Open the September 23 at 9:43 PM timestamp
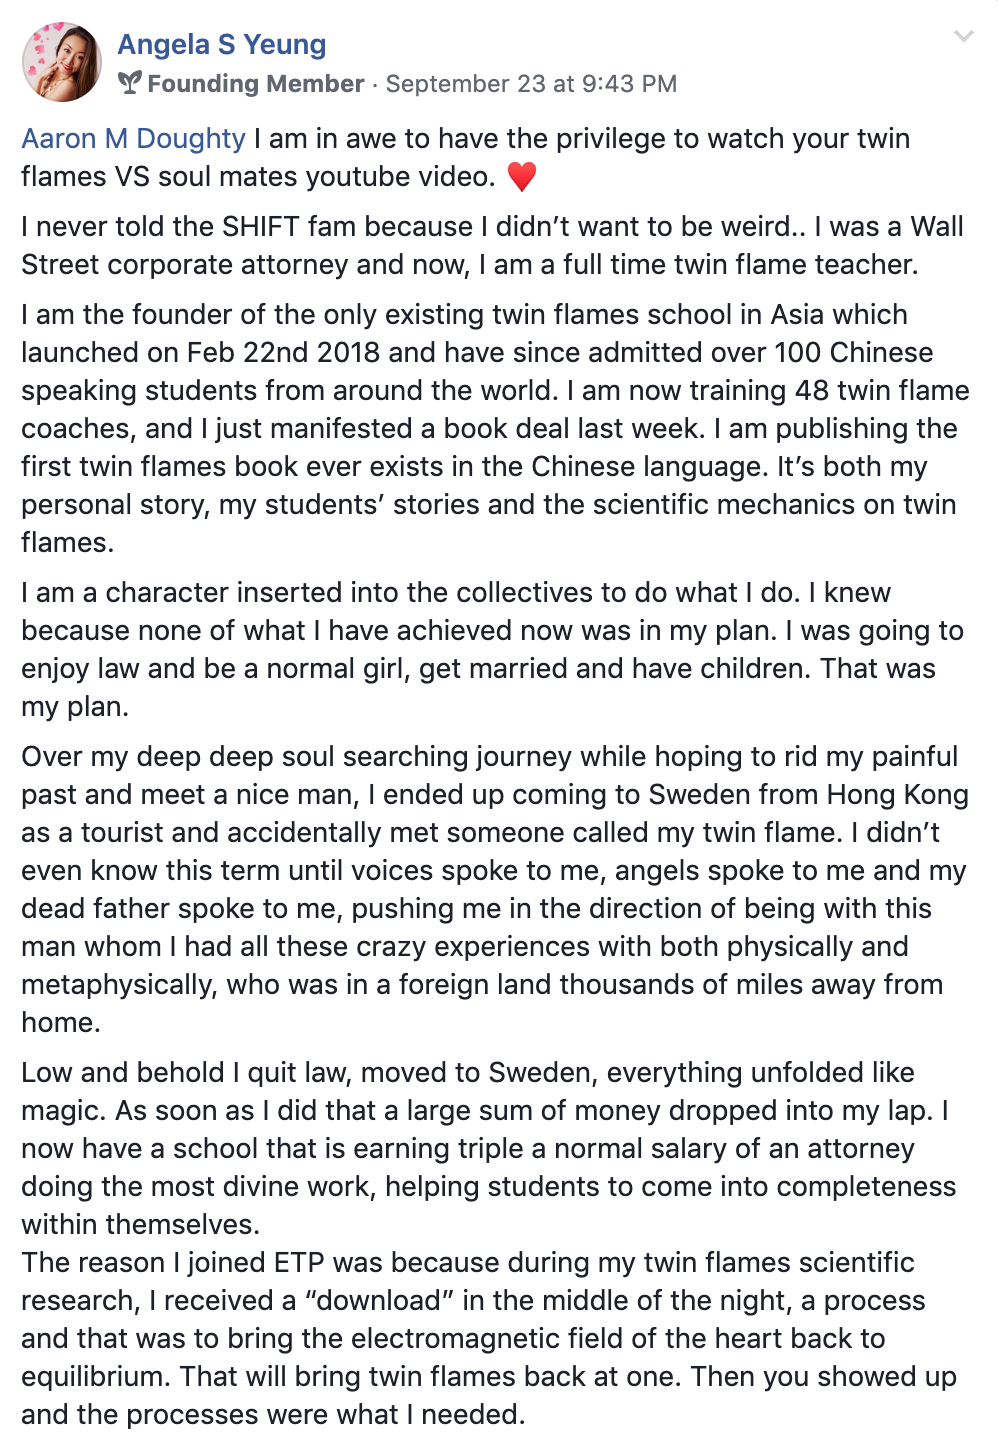The height and width of the screenshot is (1448, 998). (531, 84)
